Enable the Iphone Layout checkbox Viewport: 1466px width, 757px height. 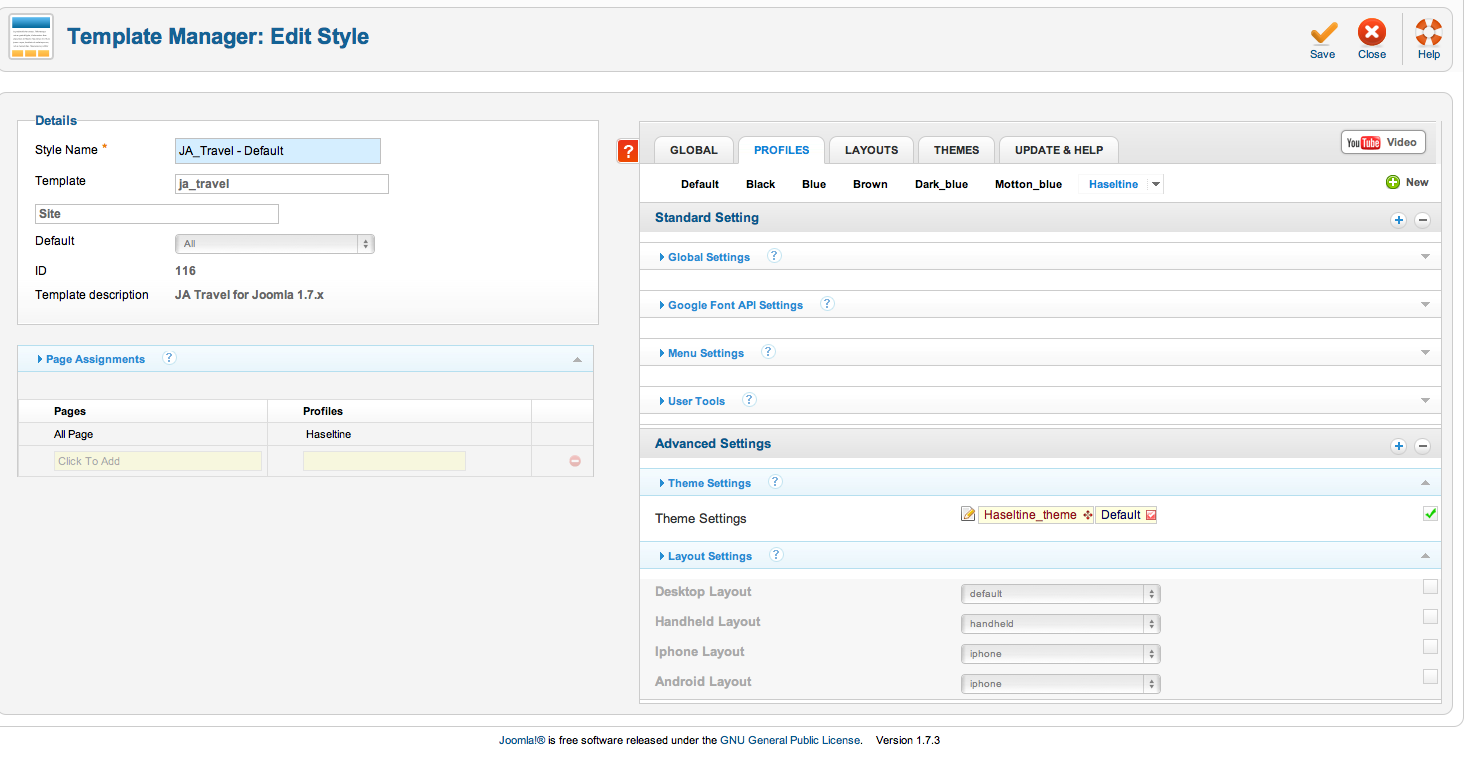pyautogui.click(x=1430, y=647)
